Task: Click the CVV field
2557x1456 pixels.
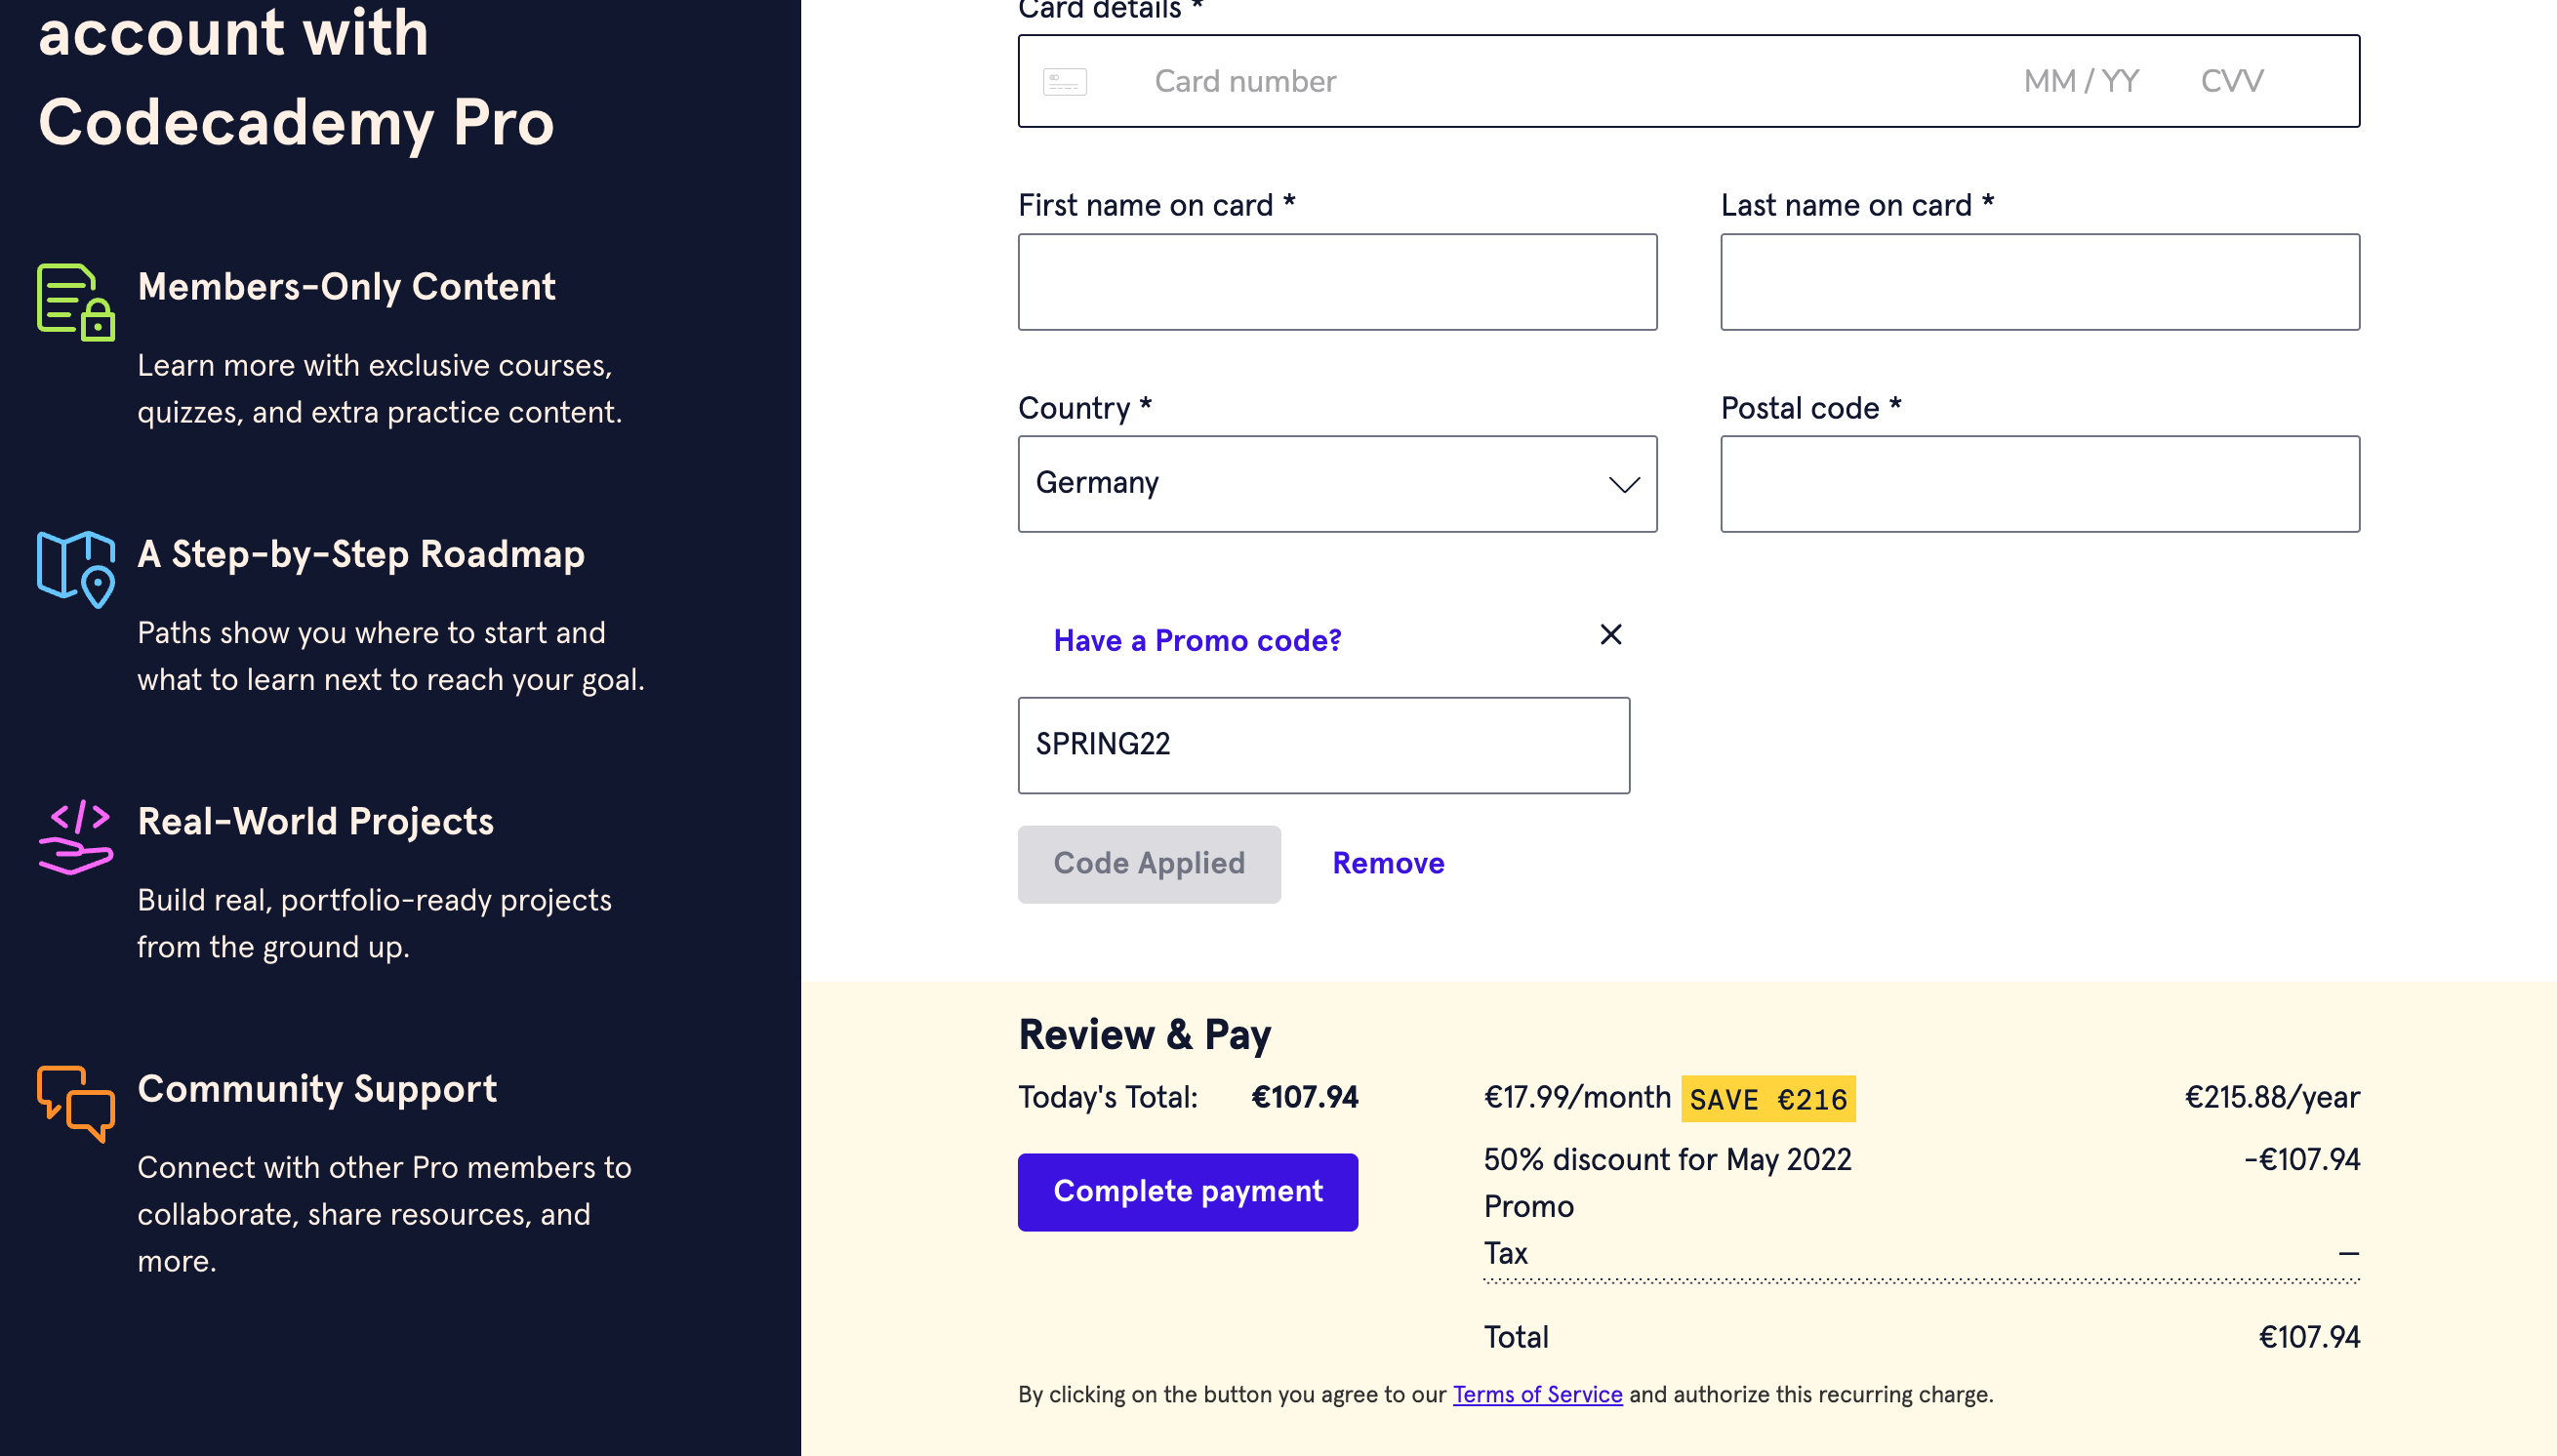Action: pos(2232,82)
